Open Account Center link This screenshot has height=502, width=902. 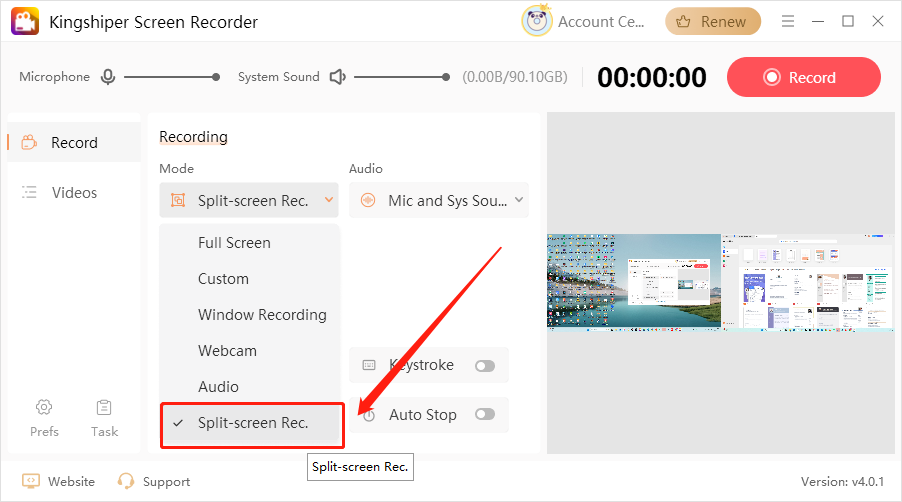(x=601, y=22)
